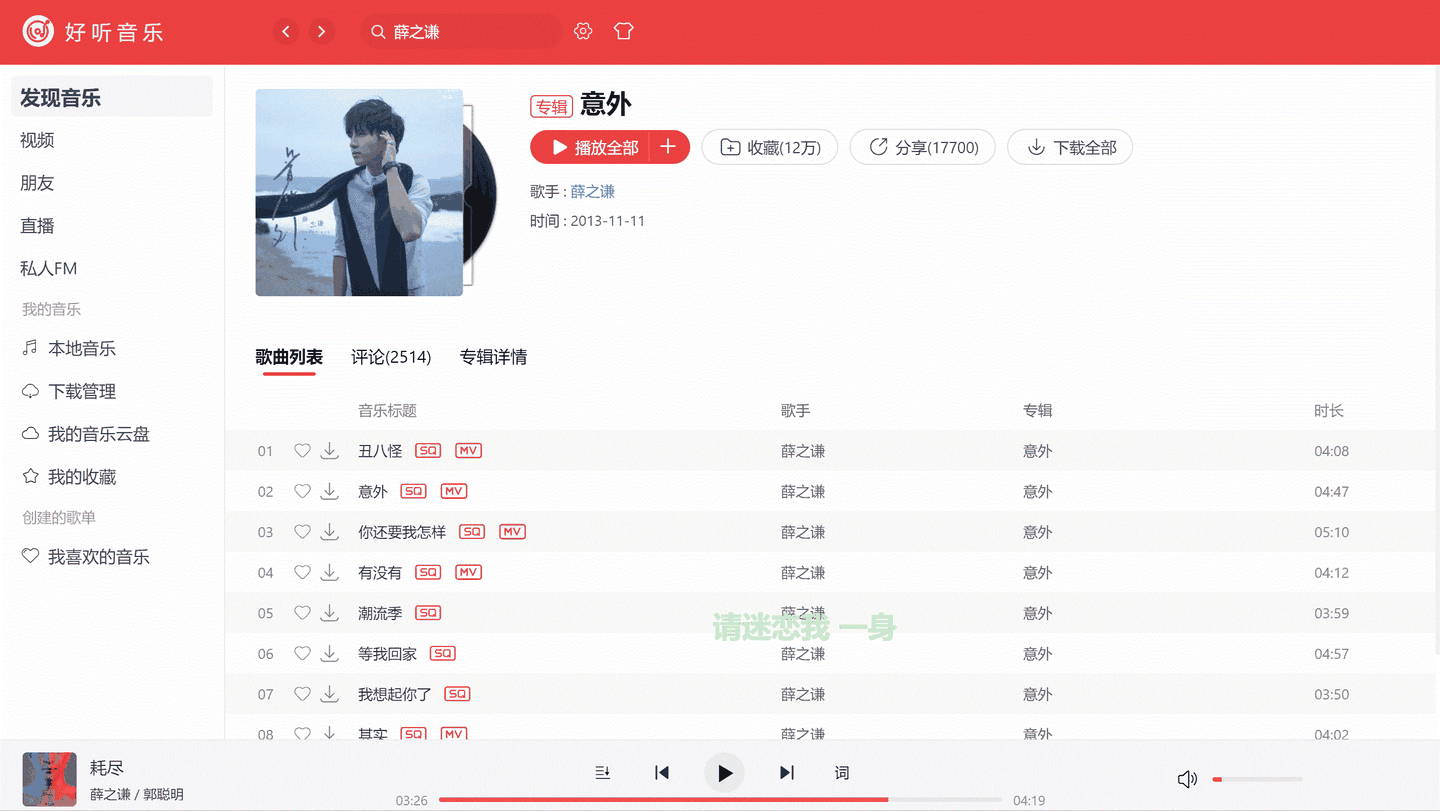This screenshot has width=1440, height=811.
Task: Open the 薛之谦 artist link
Action: [x=593, y=191]
